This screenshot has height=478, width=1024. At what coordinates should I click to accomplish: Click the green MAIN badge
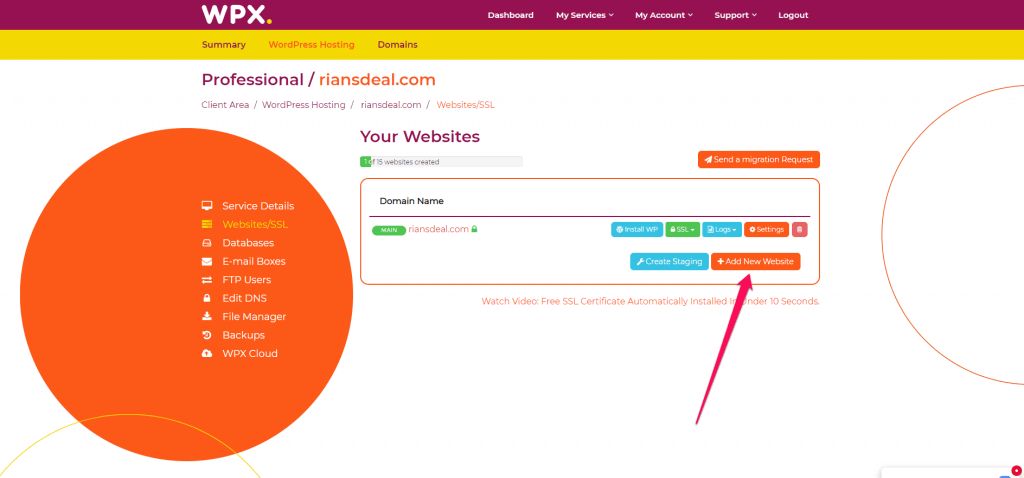389,231
